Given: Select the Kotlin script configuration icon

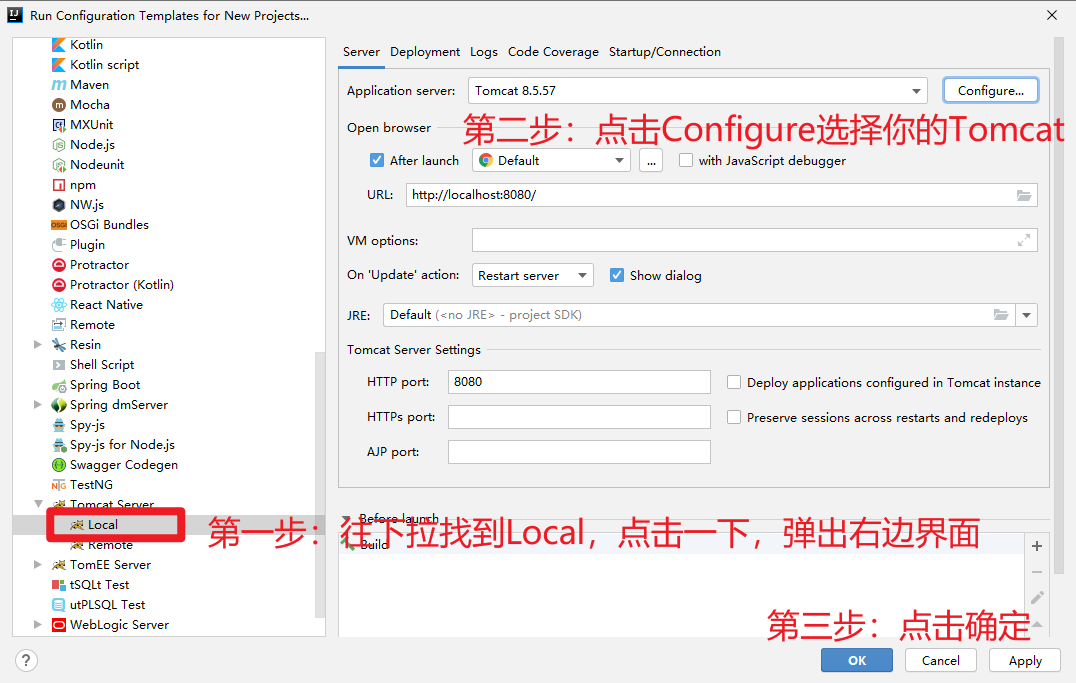Looking at the screenshot, I should (59, 65).
